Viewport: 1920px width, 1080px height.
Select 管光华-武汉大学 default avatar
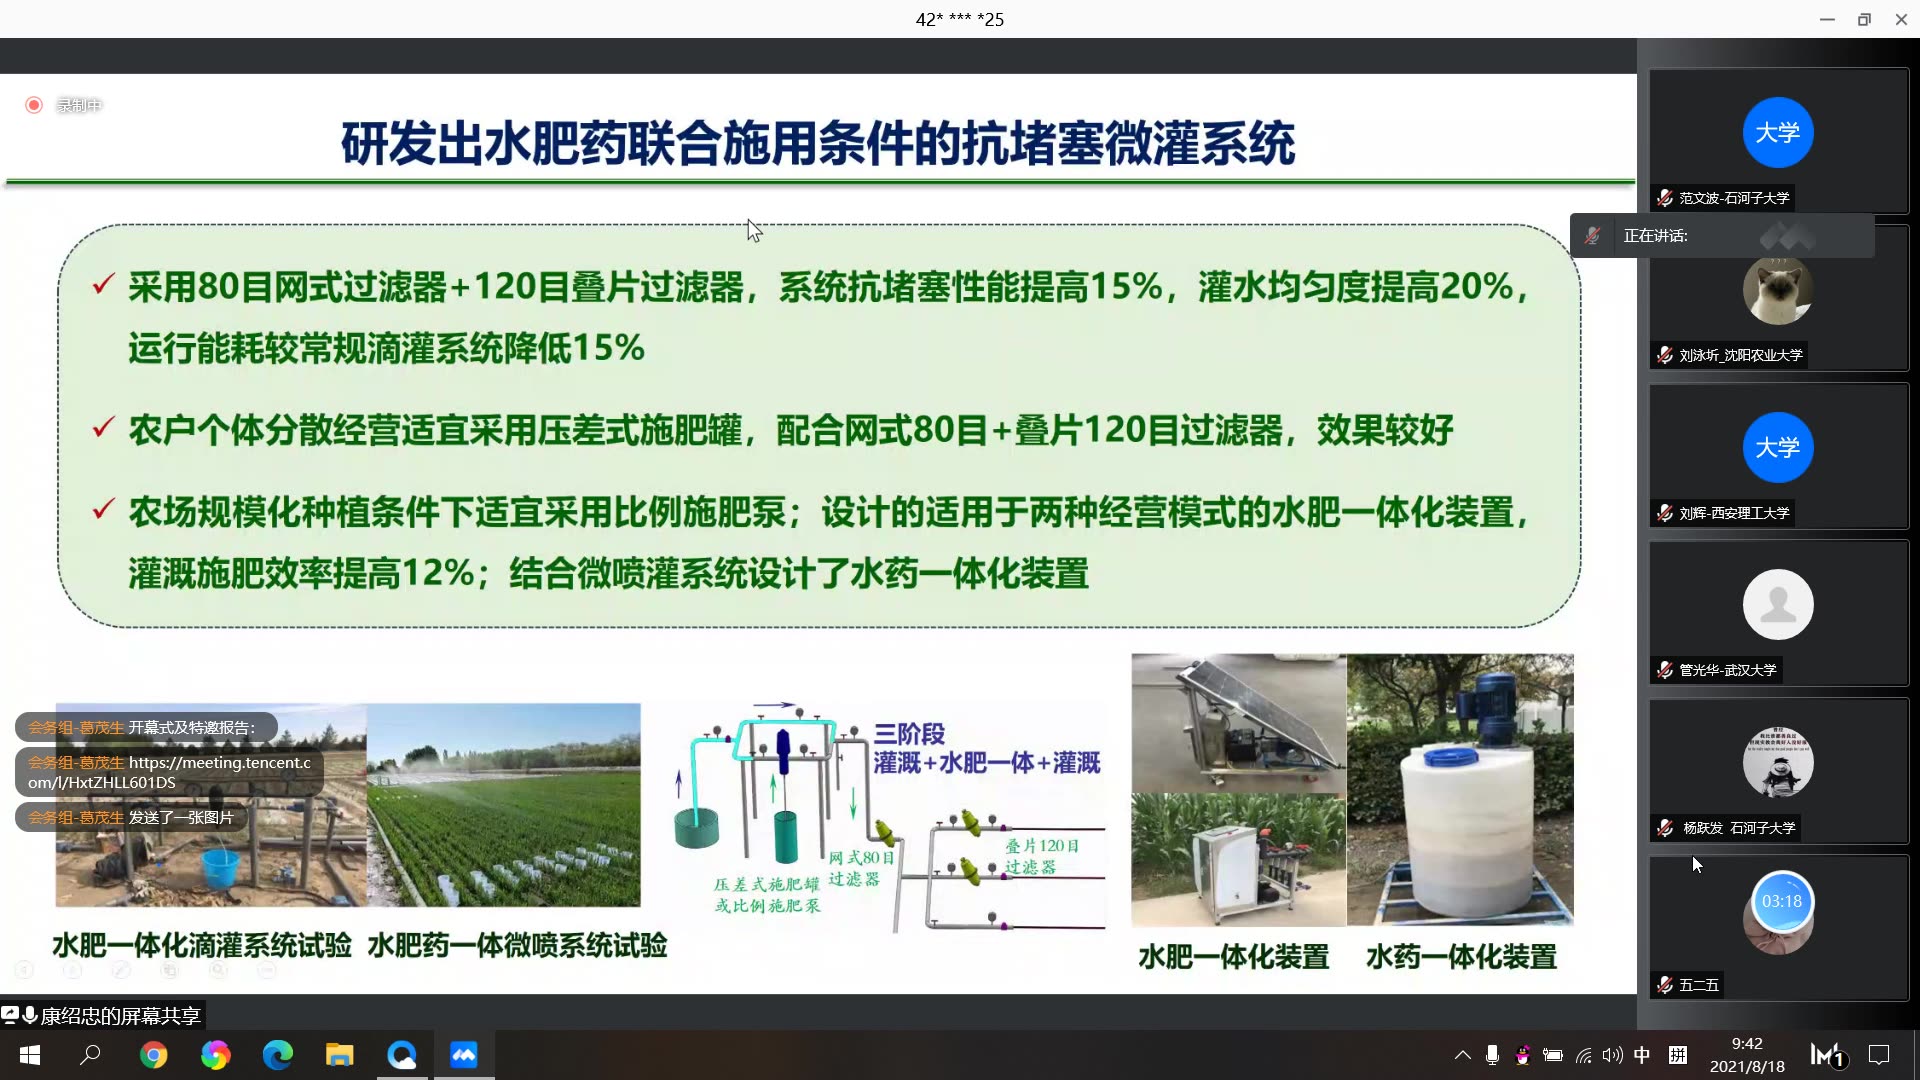tap(1777, 604)
